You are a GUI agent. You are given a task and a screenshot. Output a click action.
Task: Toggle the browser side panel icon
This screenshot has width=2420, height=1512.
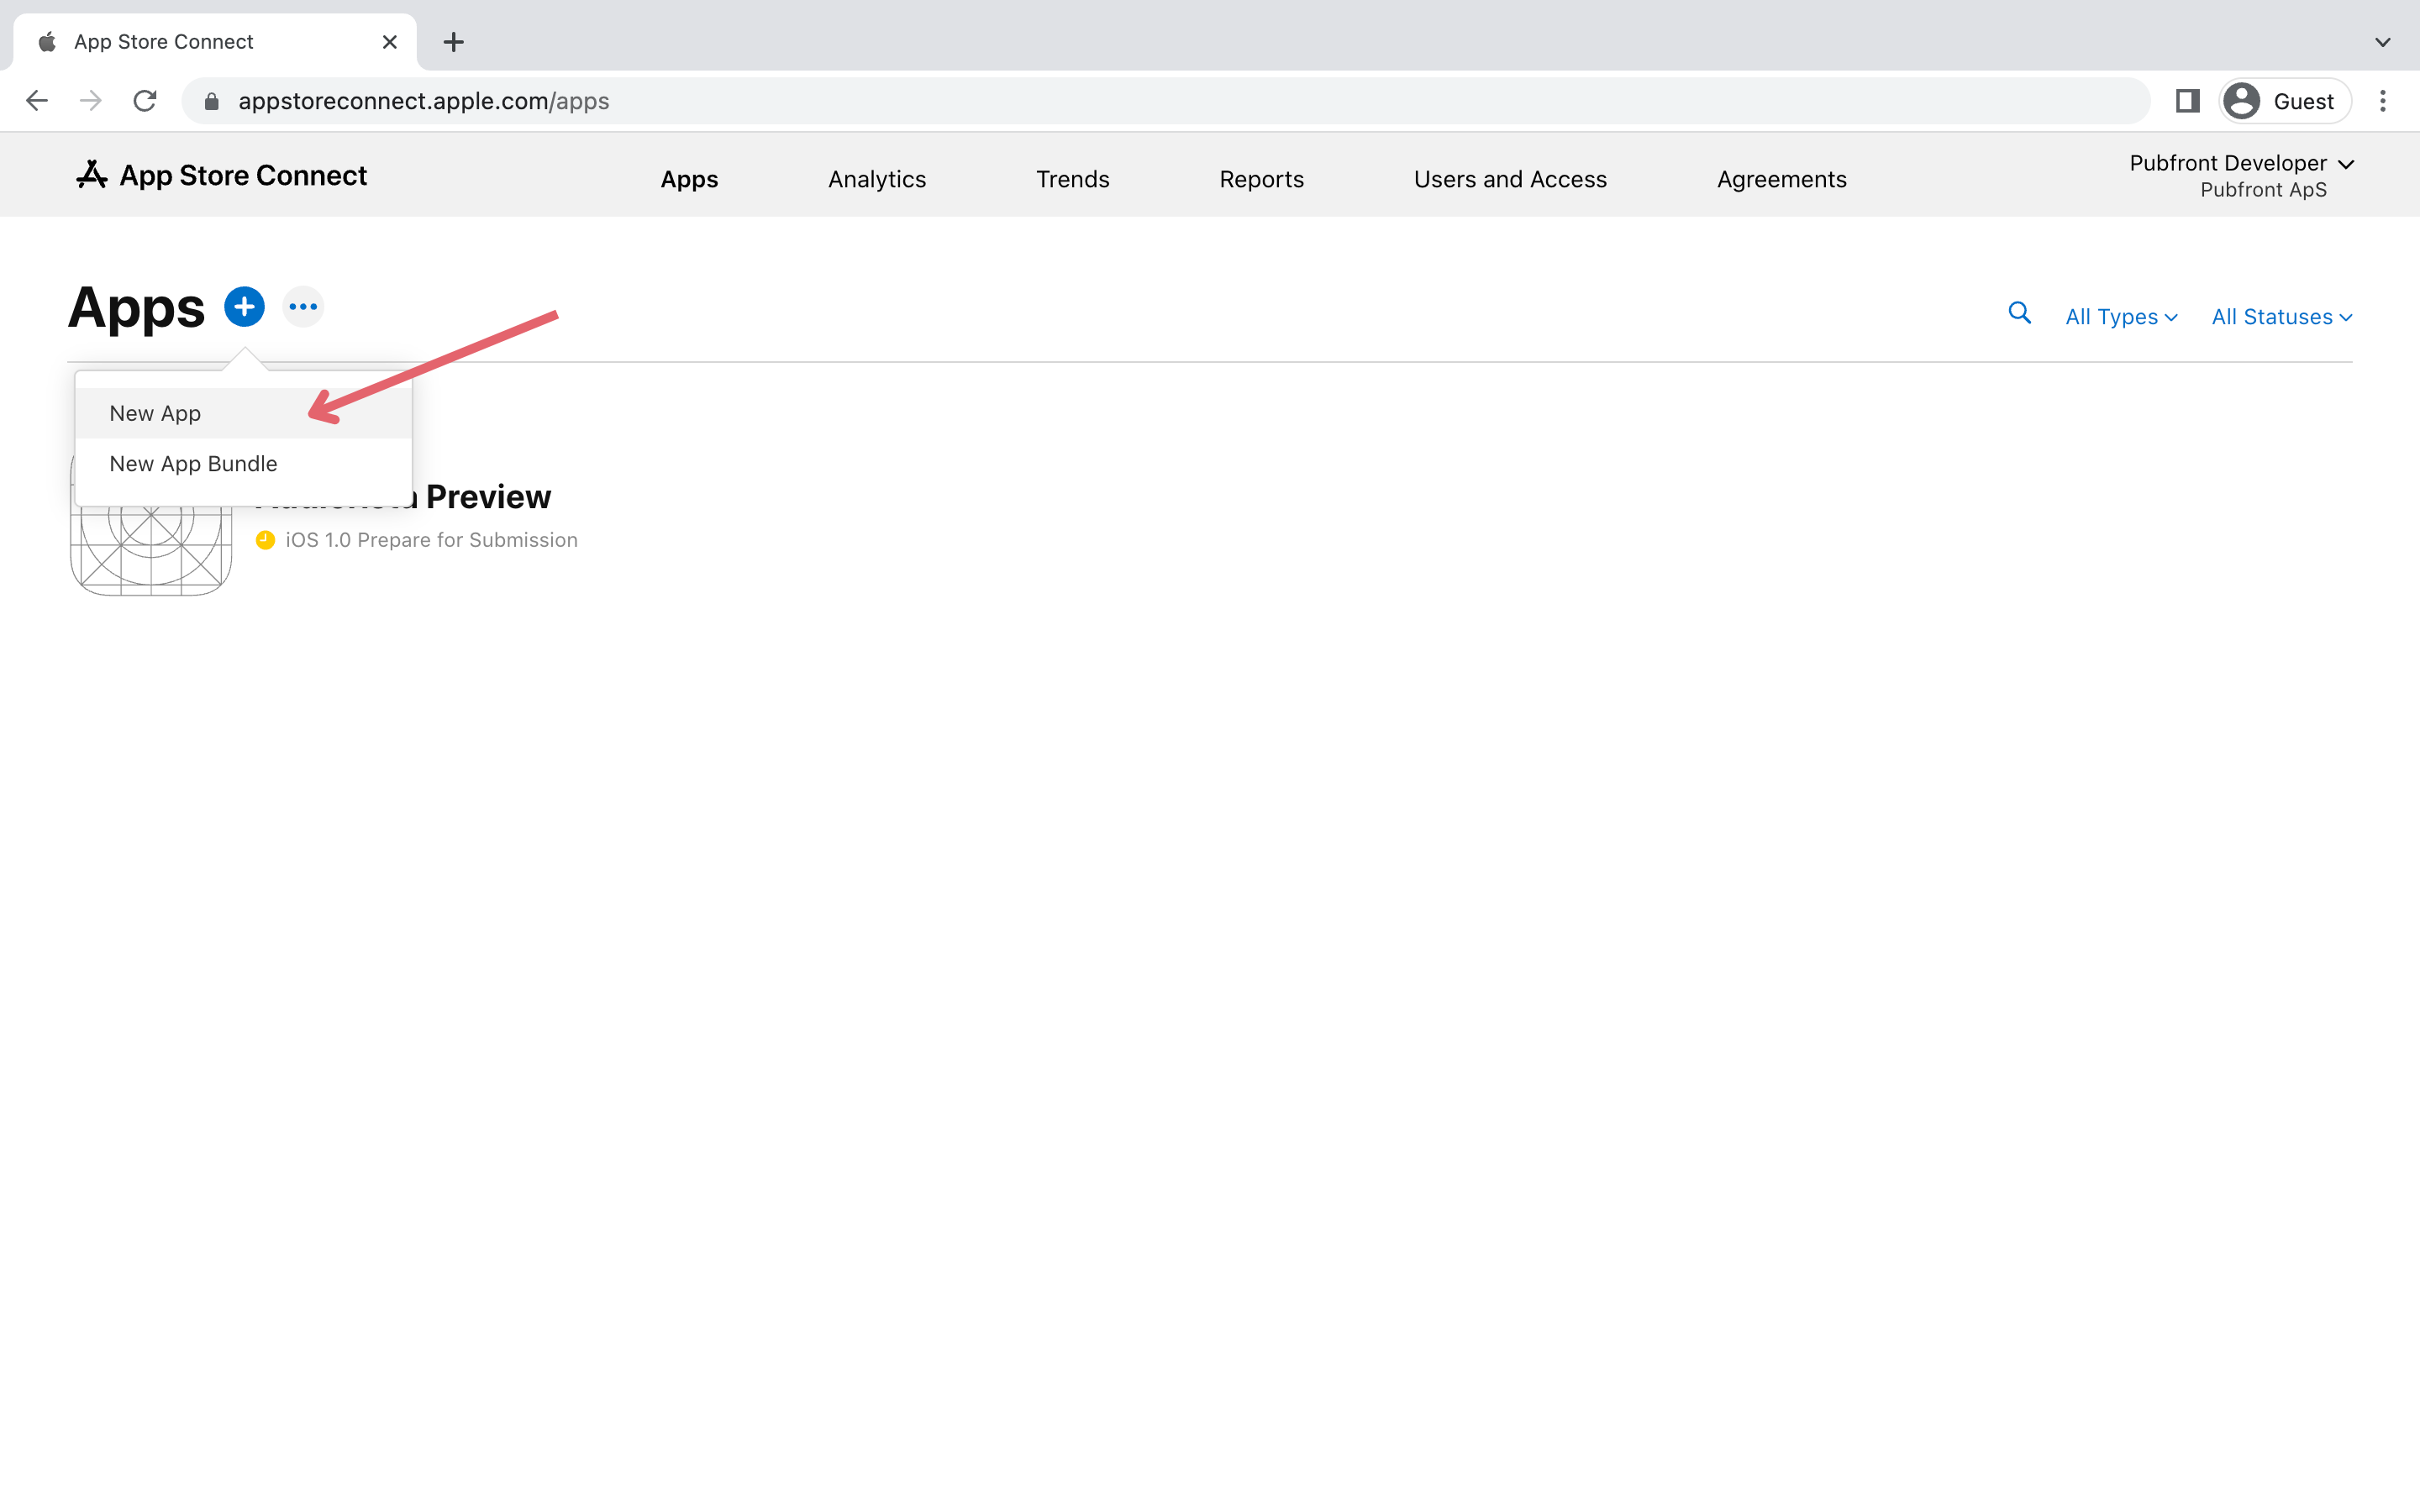coord(2187,101)
